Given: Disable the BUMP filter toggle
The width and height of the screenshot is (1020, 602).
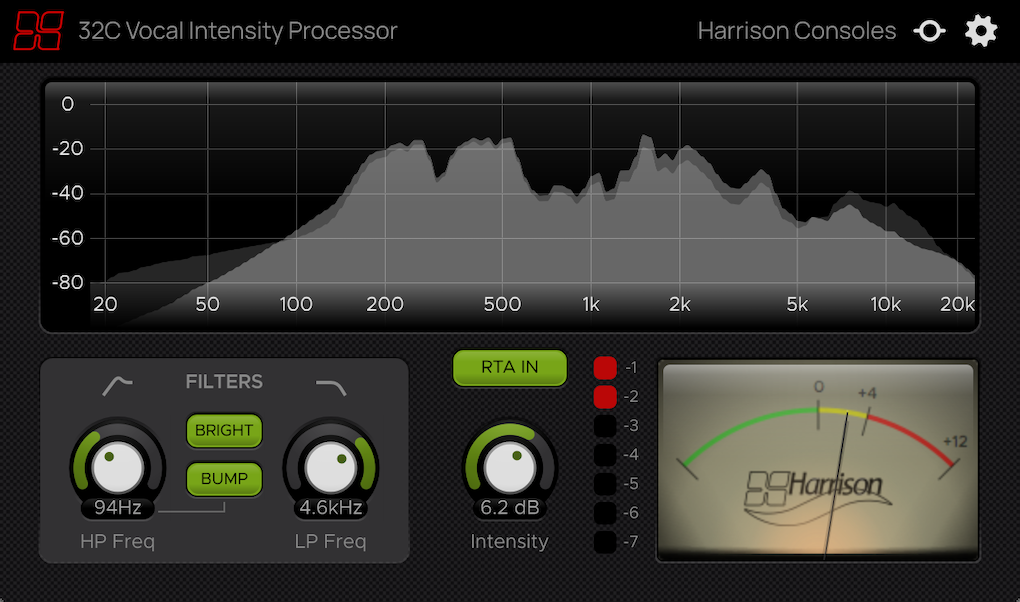Looking at the screenshot, I should [x=224, y=479].
